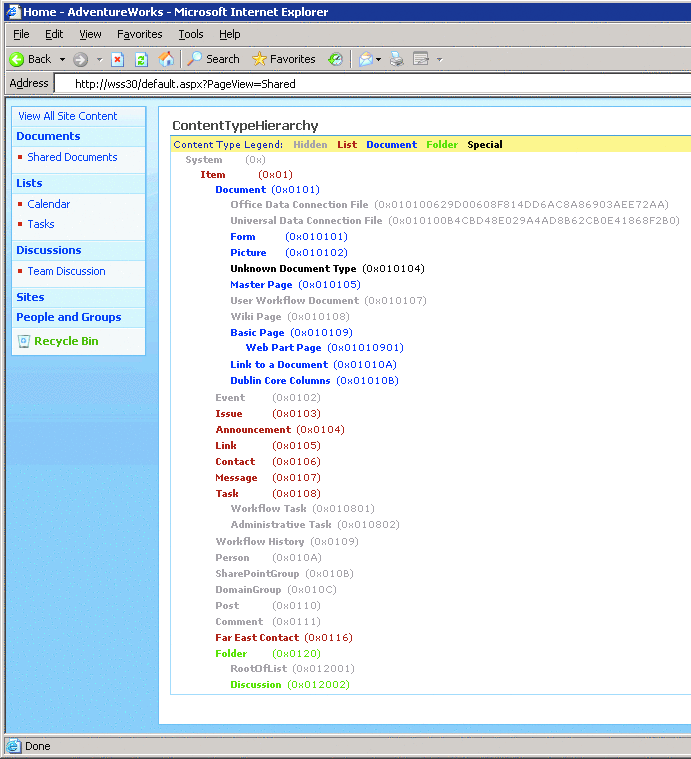The image size is (691, 759).
Task: Open People and Groups link
Action: 69,317
